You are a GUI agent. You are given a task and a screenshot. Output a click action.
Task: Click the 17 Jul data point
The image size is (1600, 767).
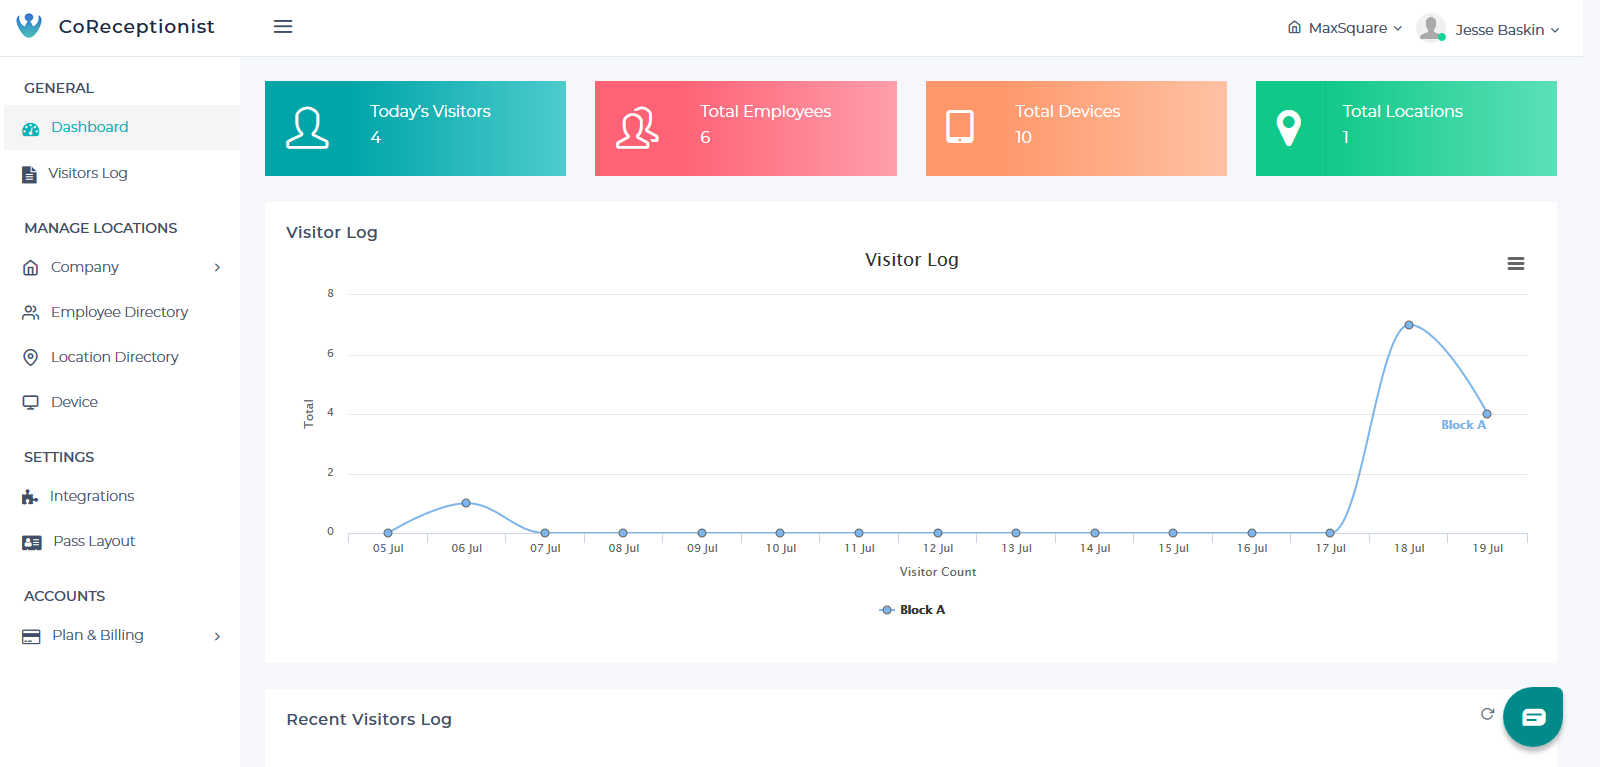1330,533
